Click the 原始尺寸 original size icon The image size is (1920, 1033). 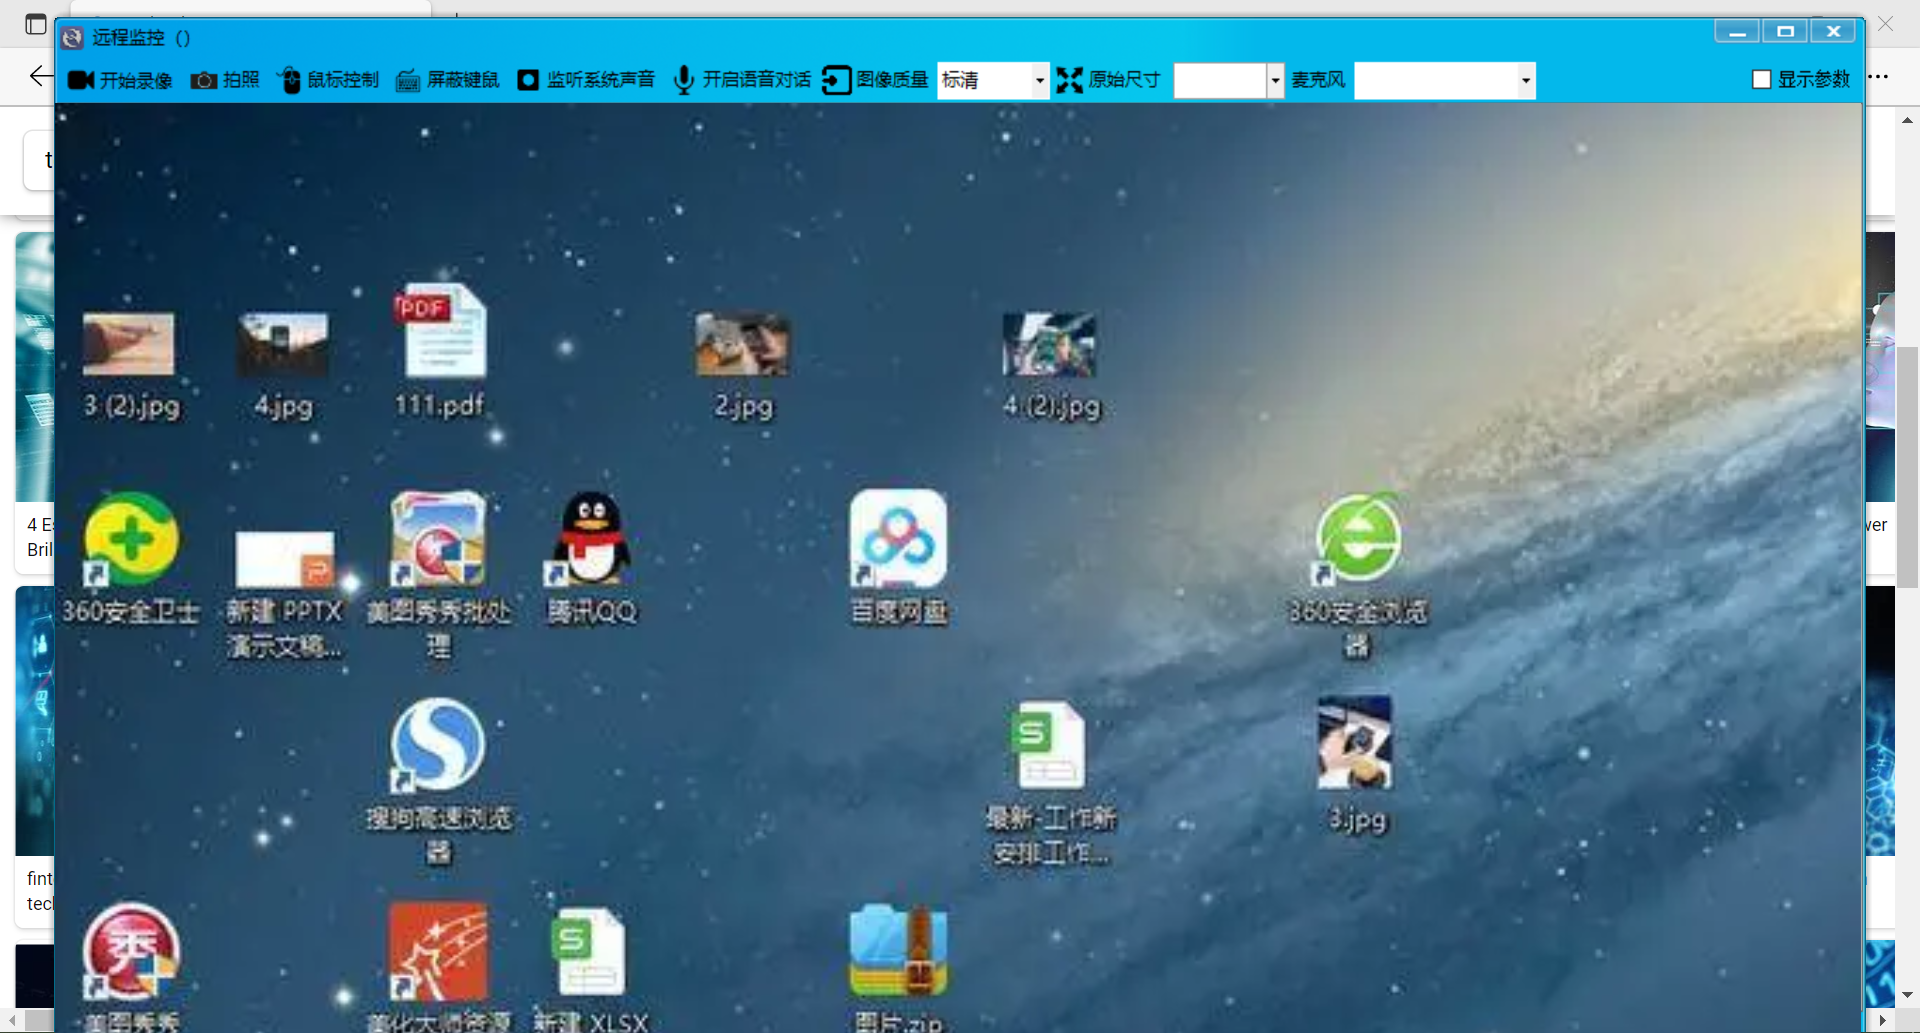click(x=1070, y=80)
